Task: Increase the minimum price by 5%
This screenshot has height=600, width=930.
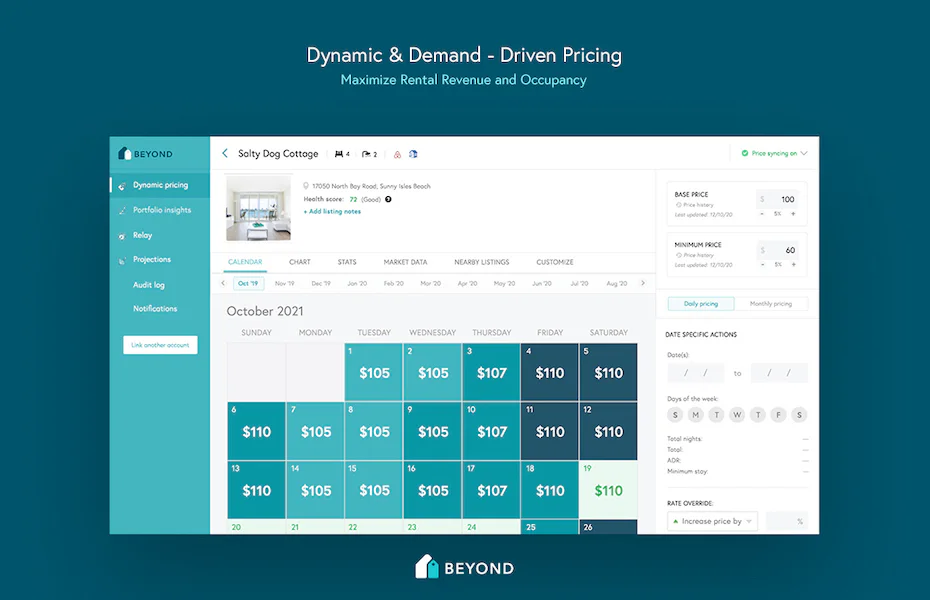Action: [793, 265]
